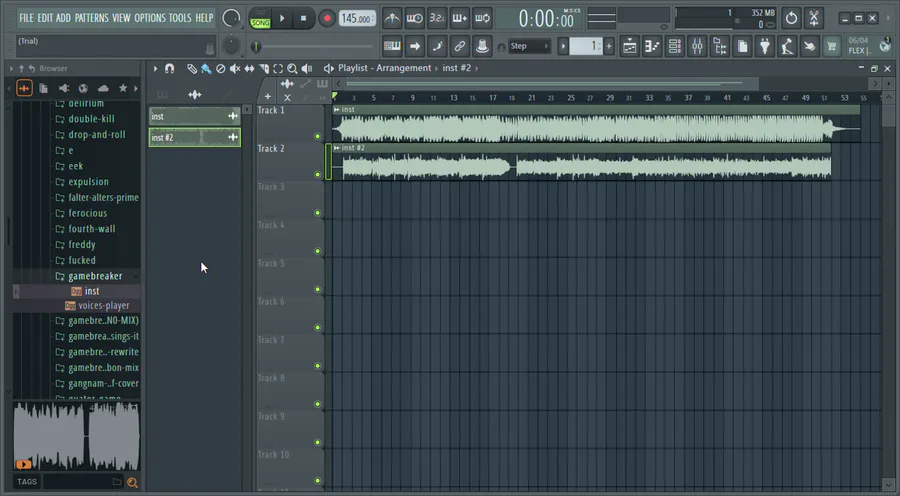
Task: Click the tempo field showing 145.000
Action: click(355, 18)
